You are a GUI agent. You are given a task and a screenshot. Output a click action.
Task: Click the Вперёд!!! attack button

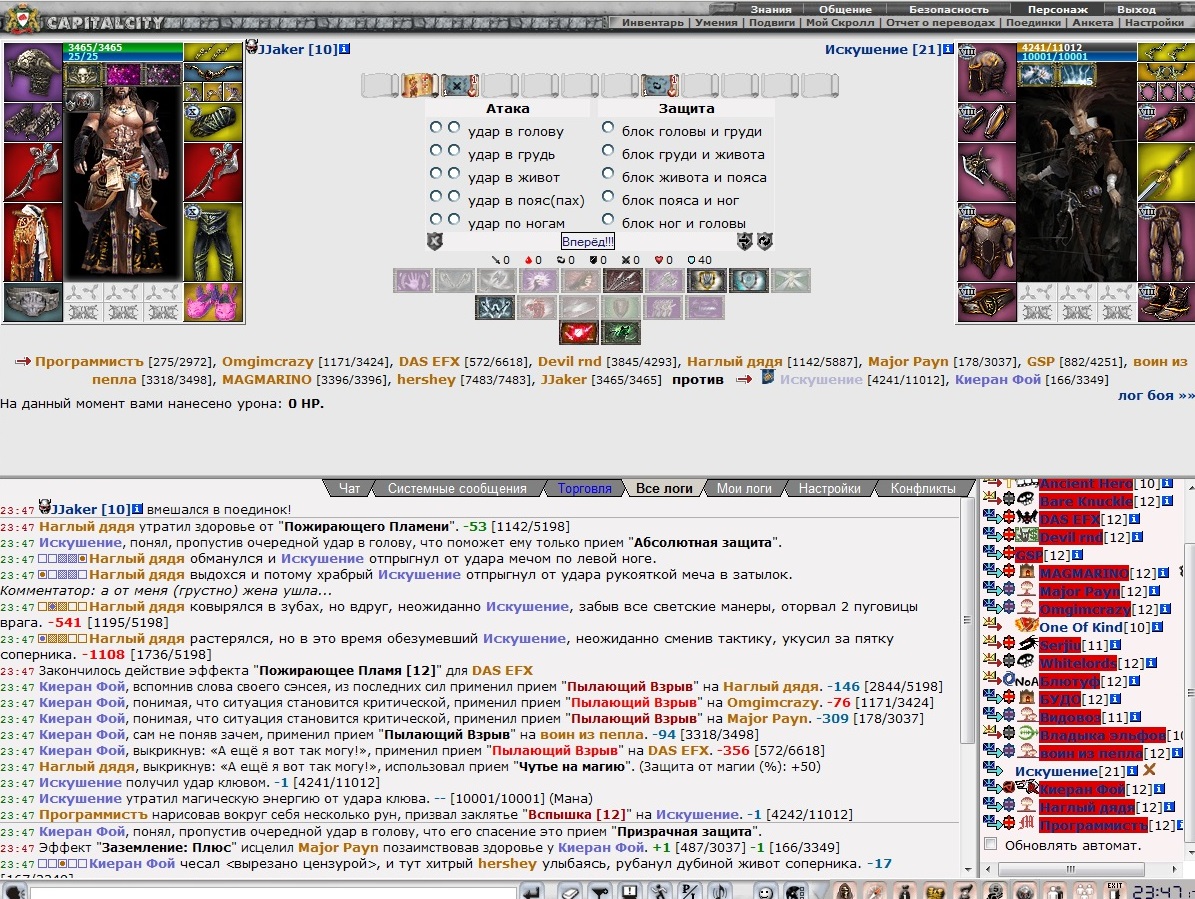click(588, 242)
